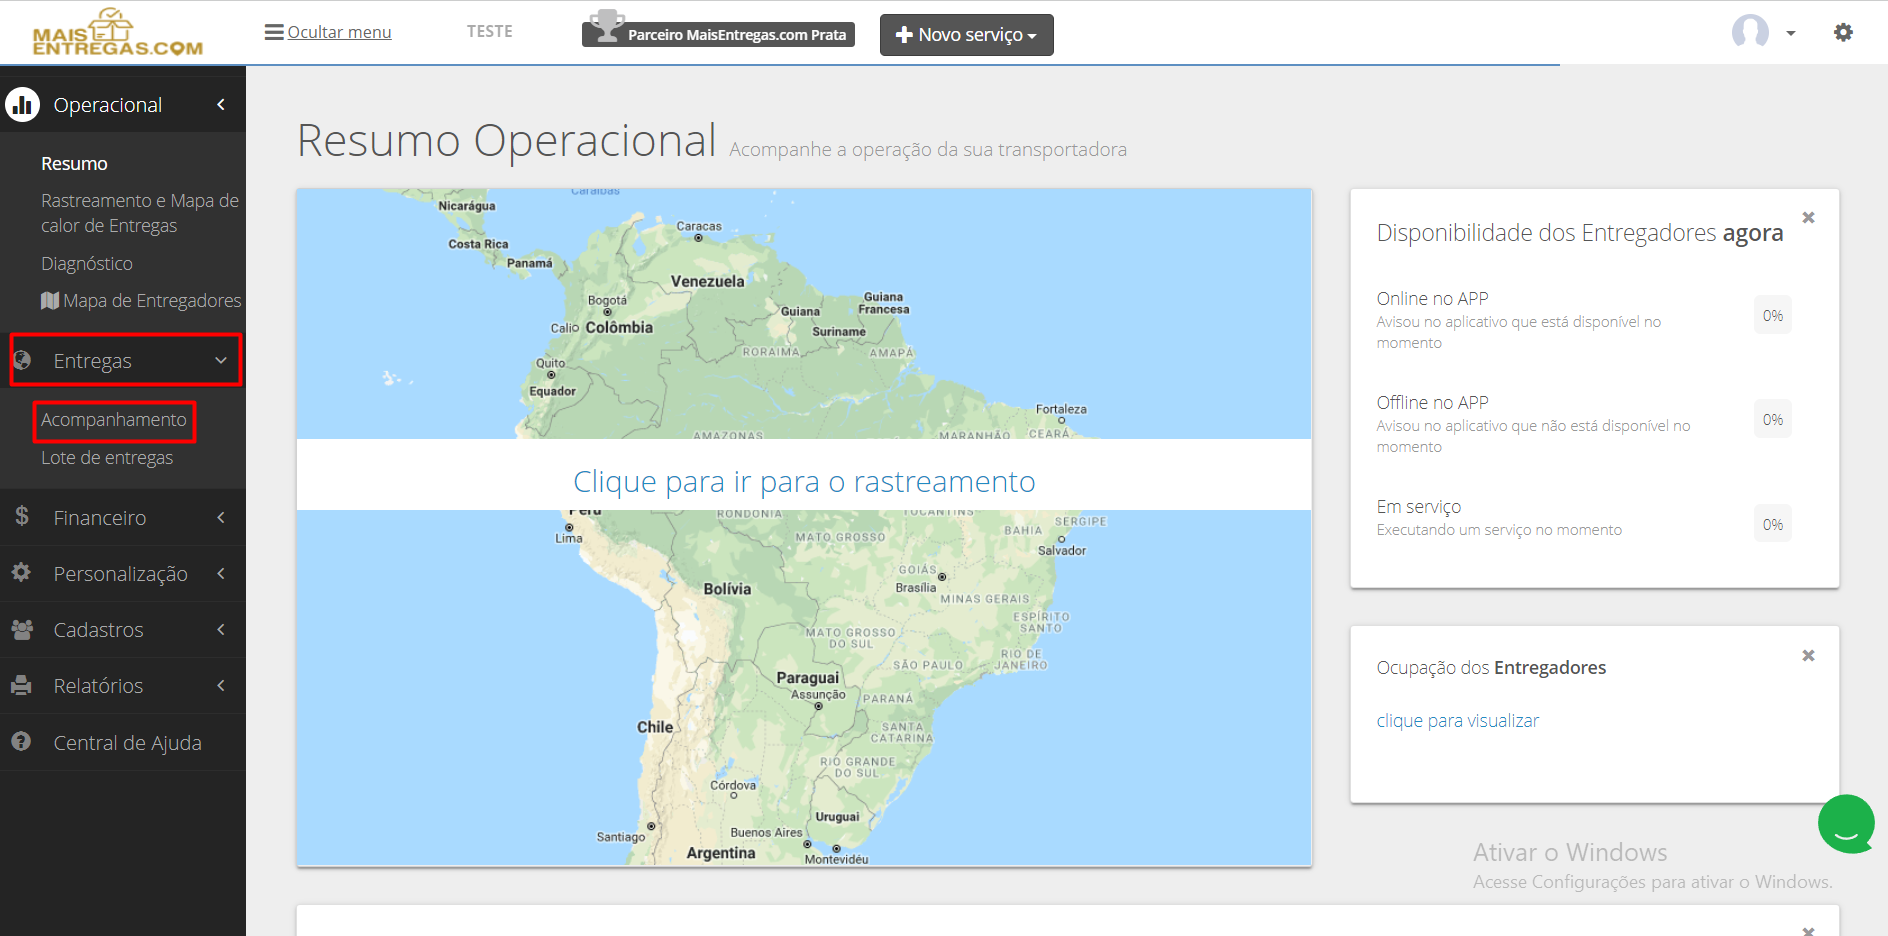
Task: Click the hamburger menu icon
Action: coord(274,32)
